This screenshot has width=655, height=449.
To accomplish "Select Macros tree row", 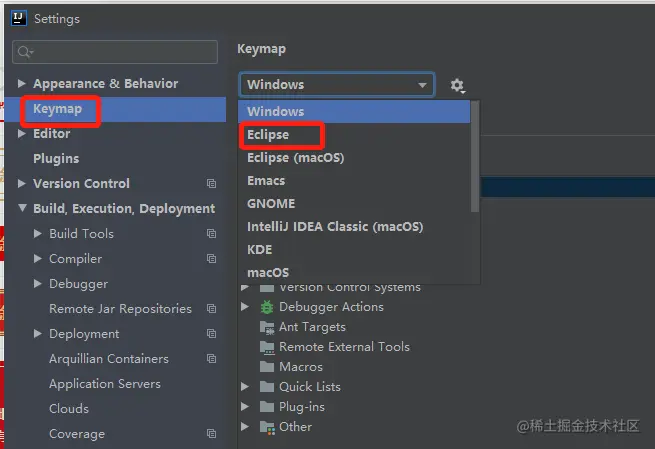I will tap(301, 367).
